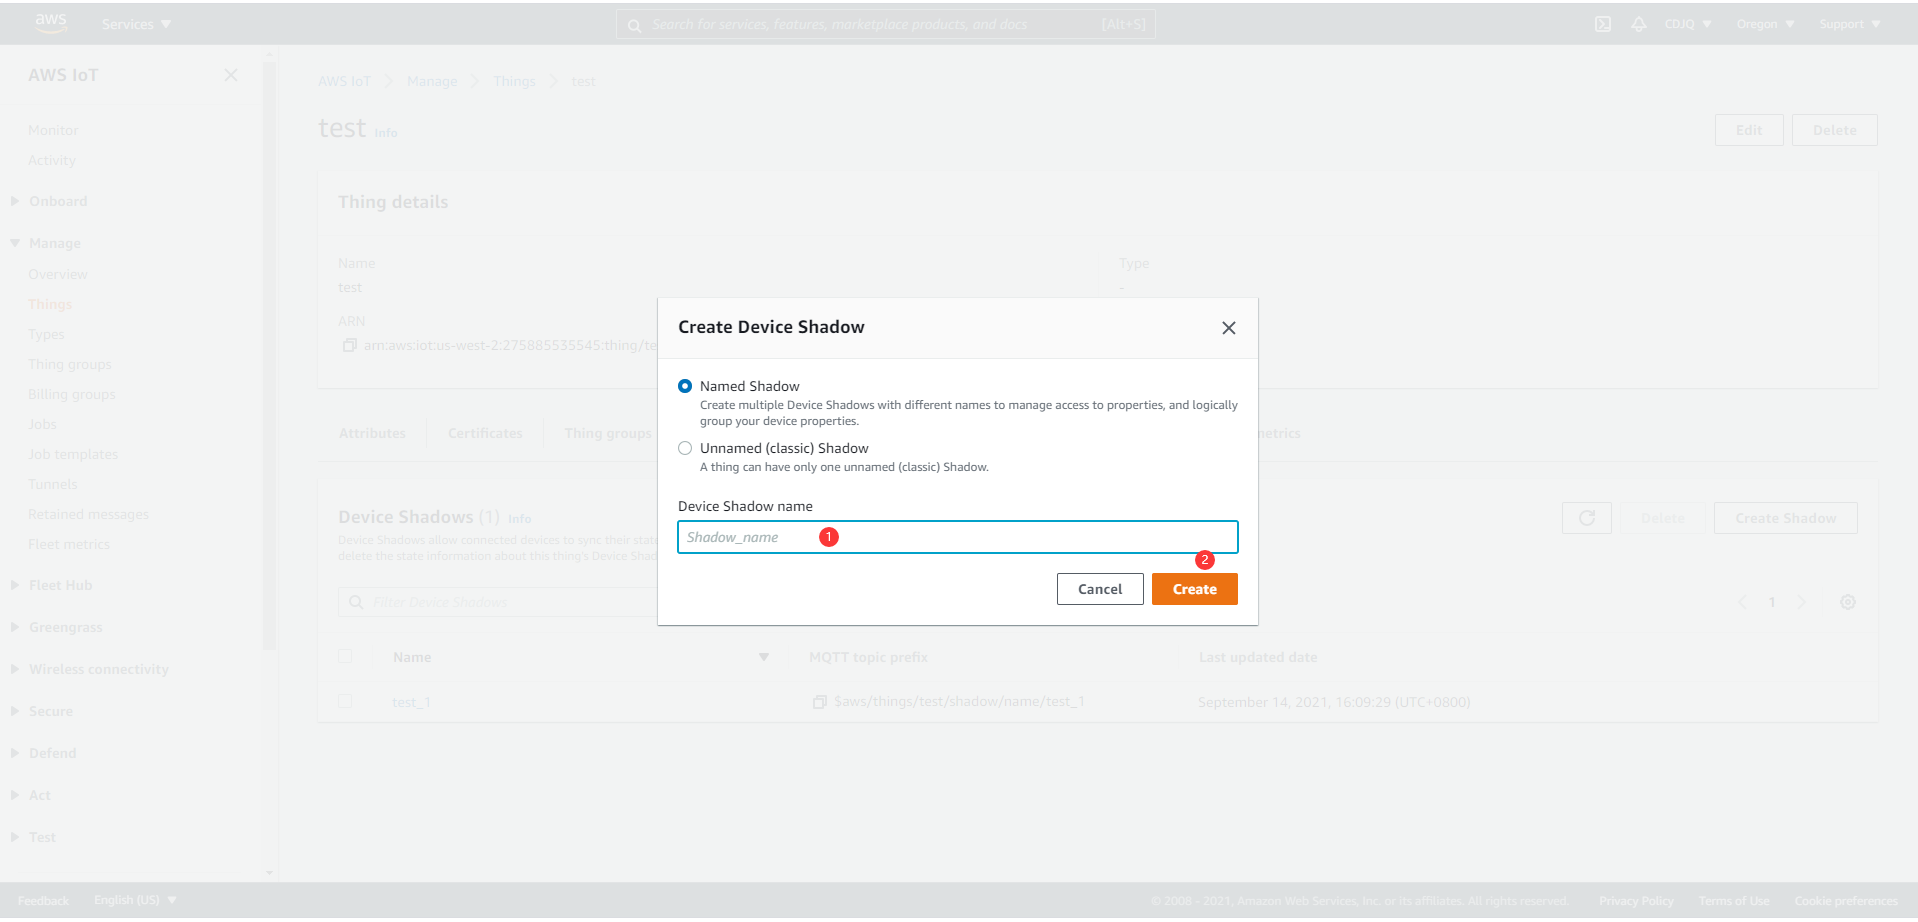Viewport: 1918px width, 922px height.
Task: Open Monitor in the sidebar
Action: pos(53,130)
